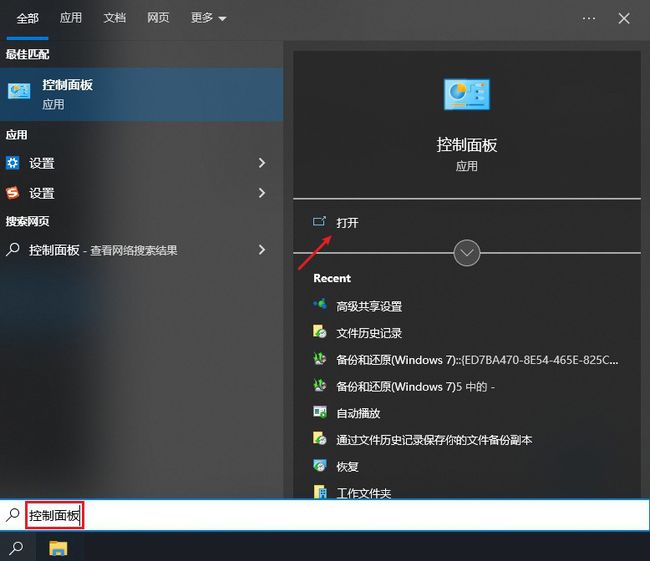
Task: Click icon of 备份和还原(Windows 7)5 中的 entry
Action: click(x=320, y=385)
